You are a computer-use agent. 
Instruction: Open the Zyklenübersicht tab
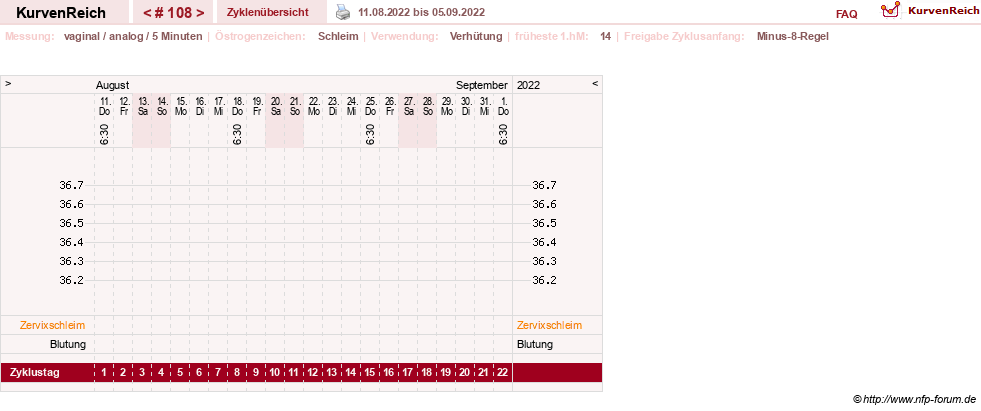[x=268, y=12]
